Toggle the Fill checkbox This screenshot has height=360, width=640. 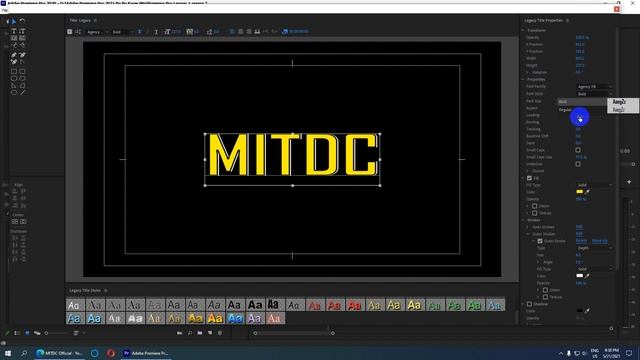pyautogui.click(x=529, y=178)
